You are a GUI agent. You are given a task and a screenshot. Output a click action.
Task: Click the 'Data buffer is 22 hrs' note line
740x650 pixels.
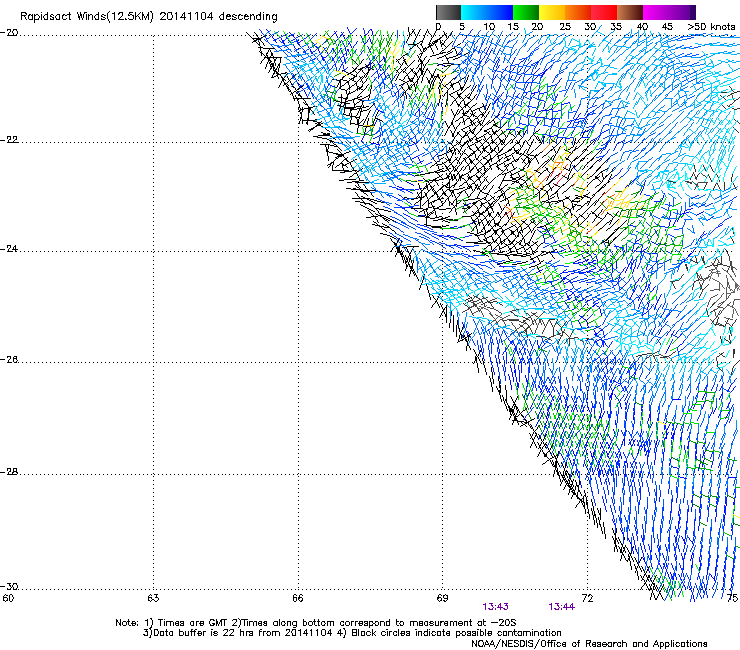pos(352,633)
